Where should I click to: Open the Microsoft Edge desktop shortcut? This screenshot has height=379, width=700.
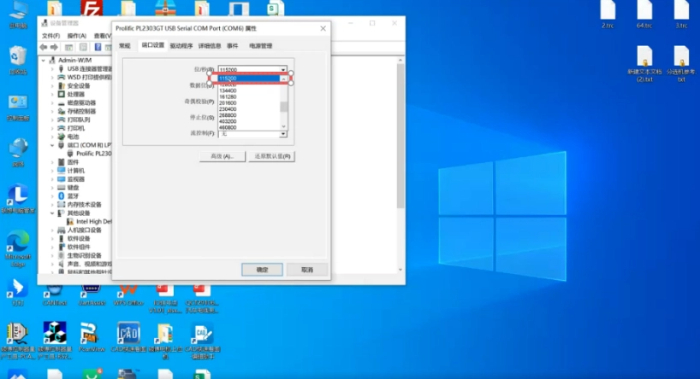pyautogui.click(x=18, y=249)
